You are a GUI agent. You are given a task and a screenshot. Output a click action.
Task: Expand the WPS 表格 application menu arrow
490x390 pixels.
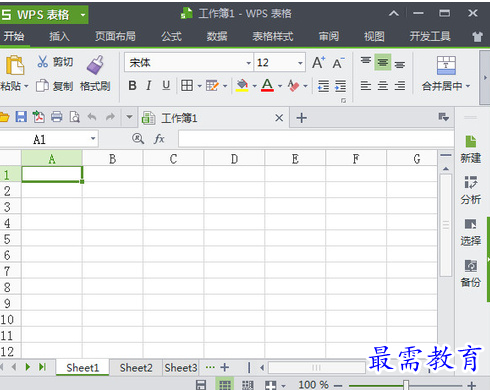[x=83, y=15]
